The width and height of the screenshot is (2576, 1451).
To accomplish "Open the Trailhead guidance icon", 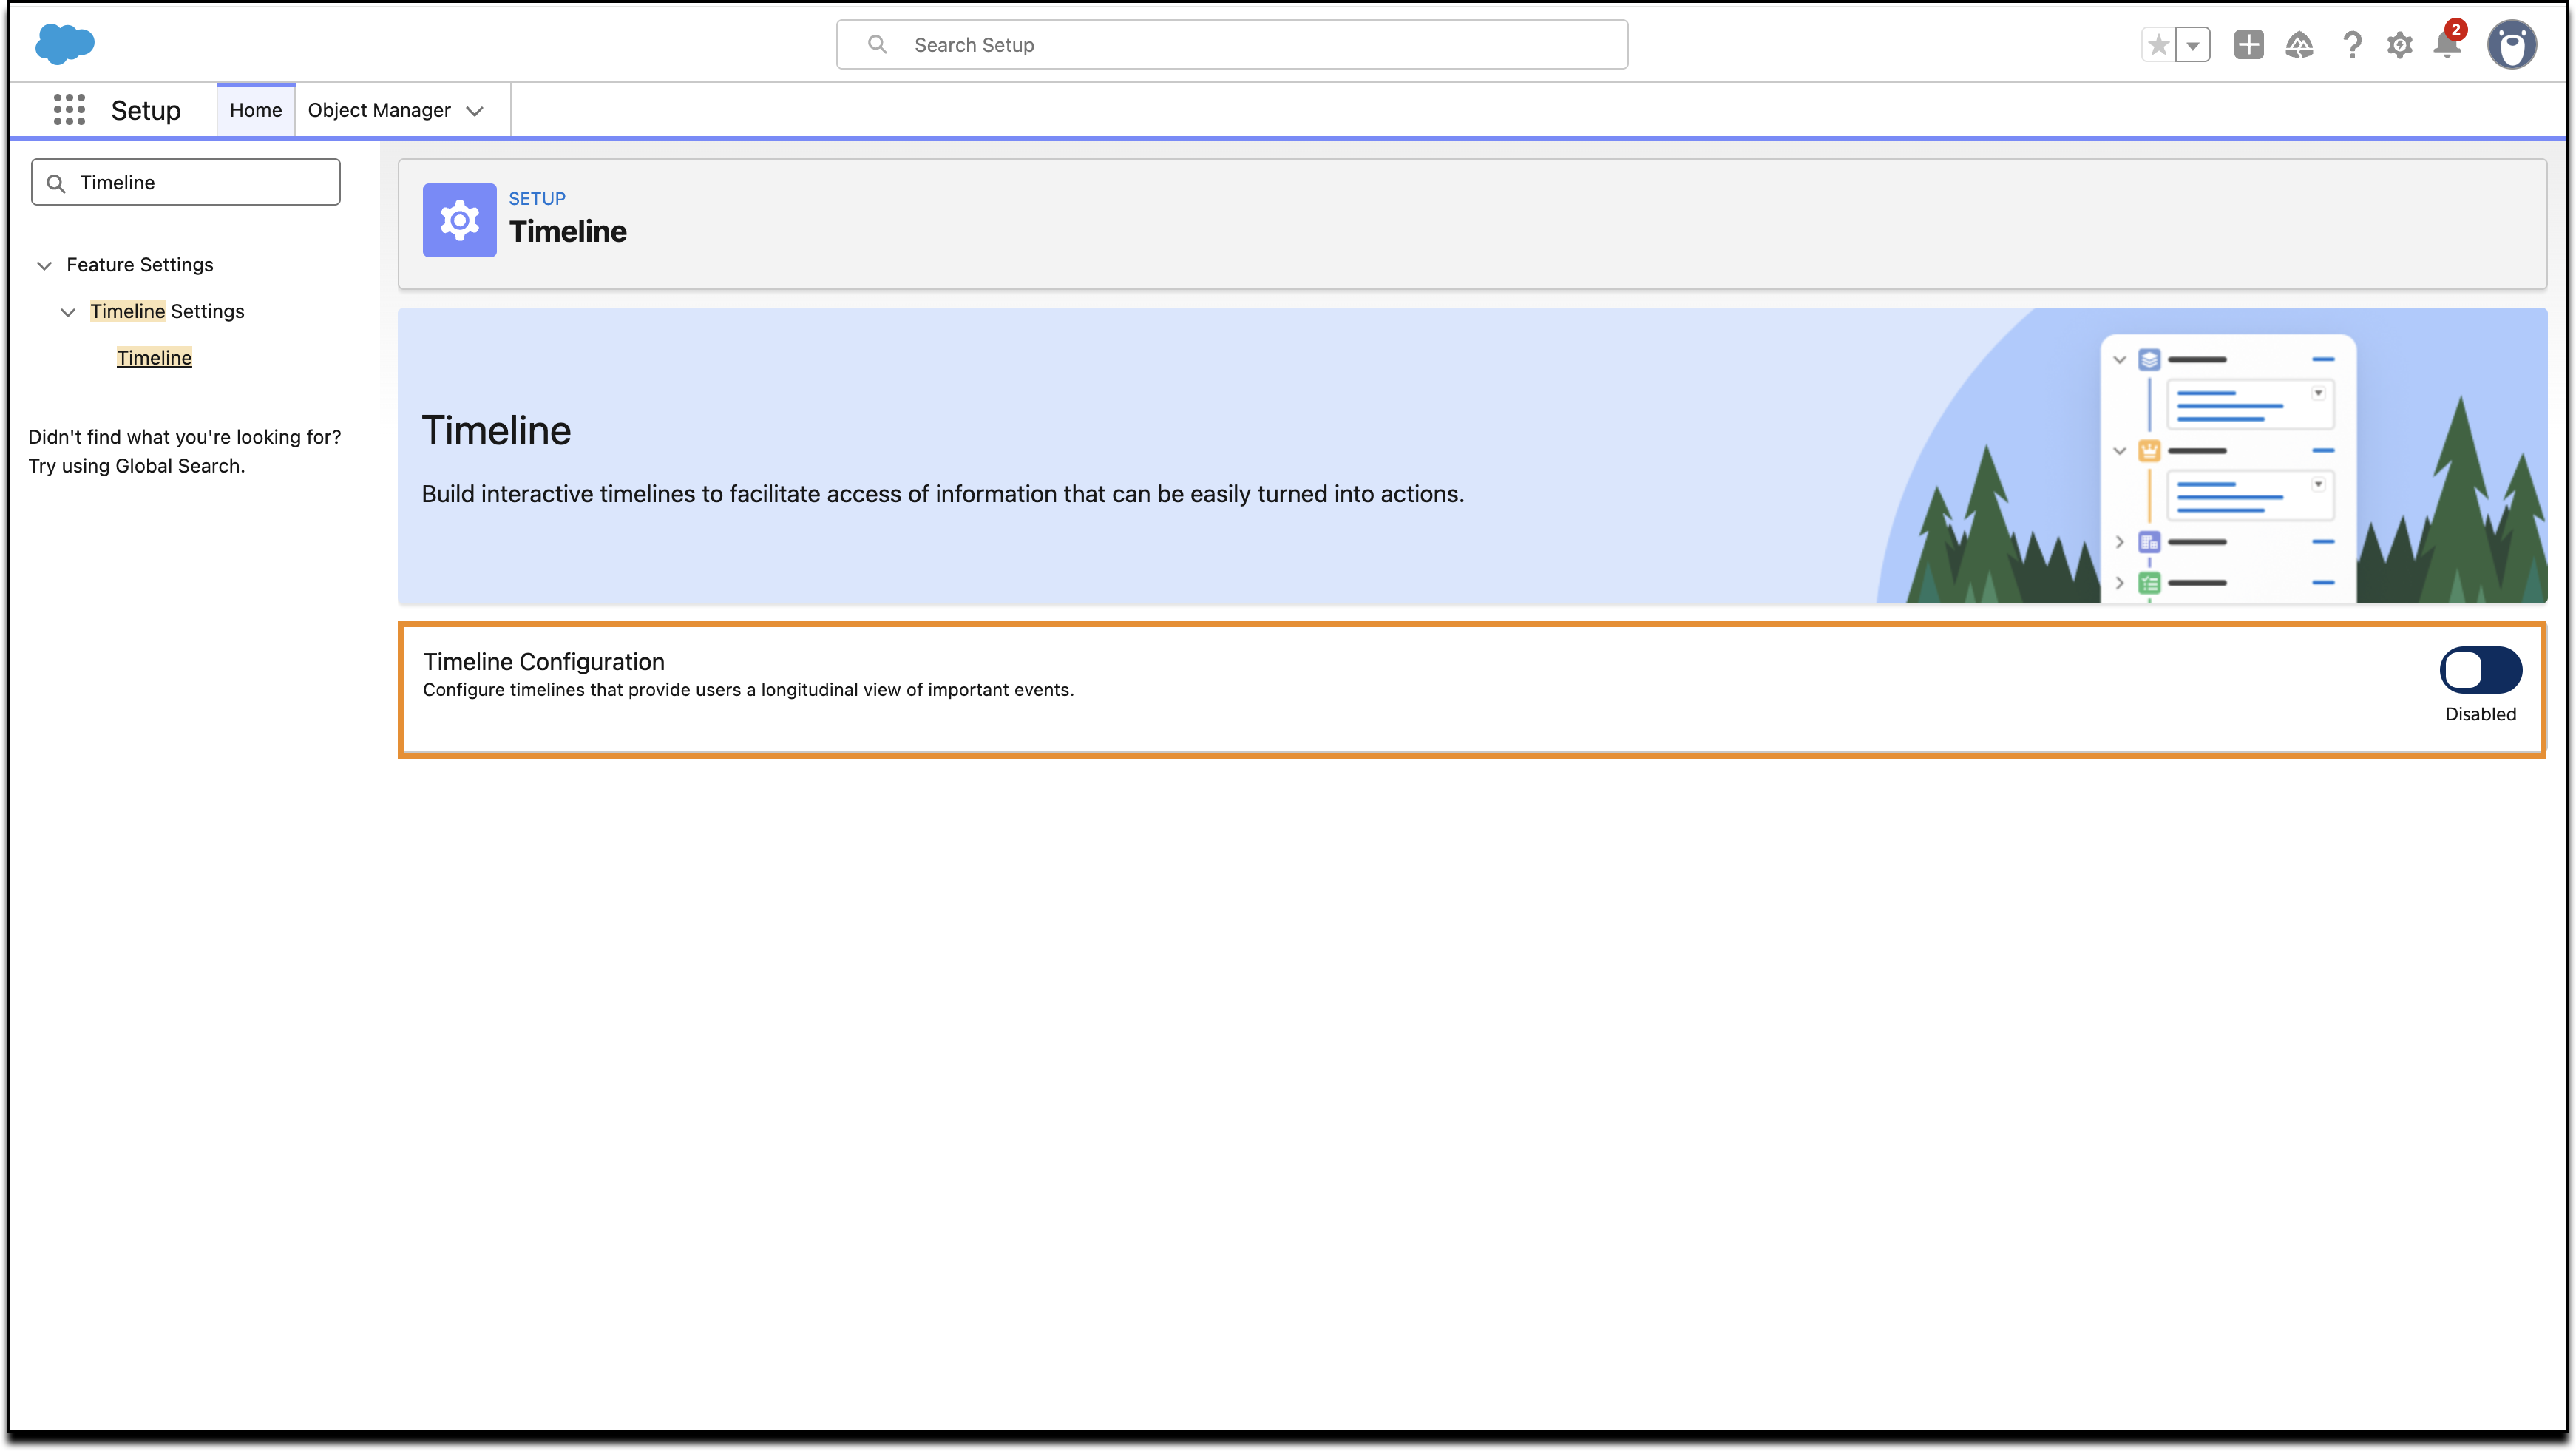I will pos(2300,45).
